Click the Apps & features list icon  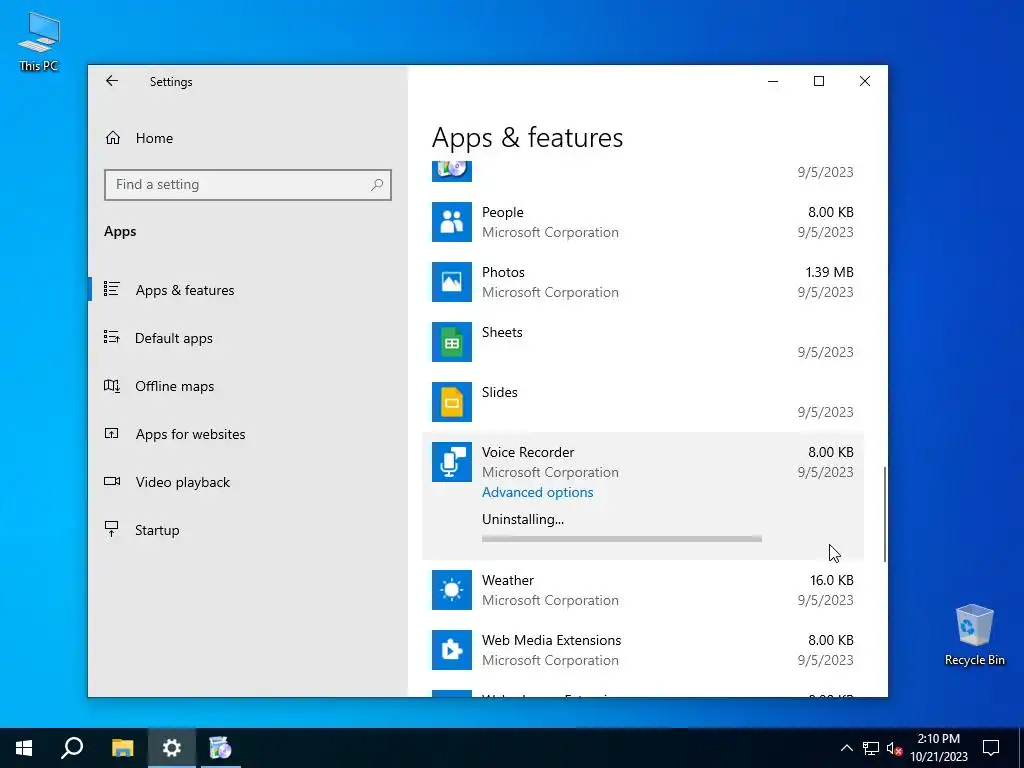point(112,289)
